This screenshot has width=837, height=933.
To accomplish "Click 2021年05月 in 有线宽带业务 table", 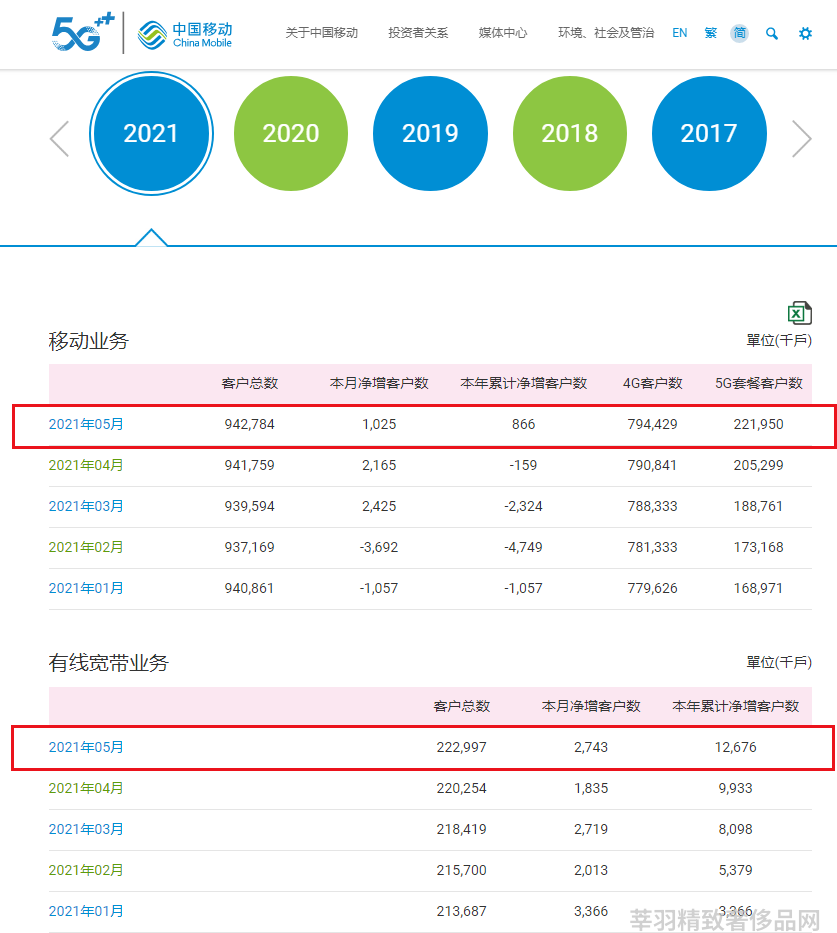I will point(86,747).
